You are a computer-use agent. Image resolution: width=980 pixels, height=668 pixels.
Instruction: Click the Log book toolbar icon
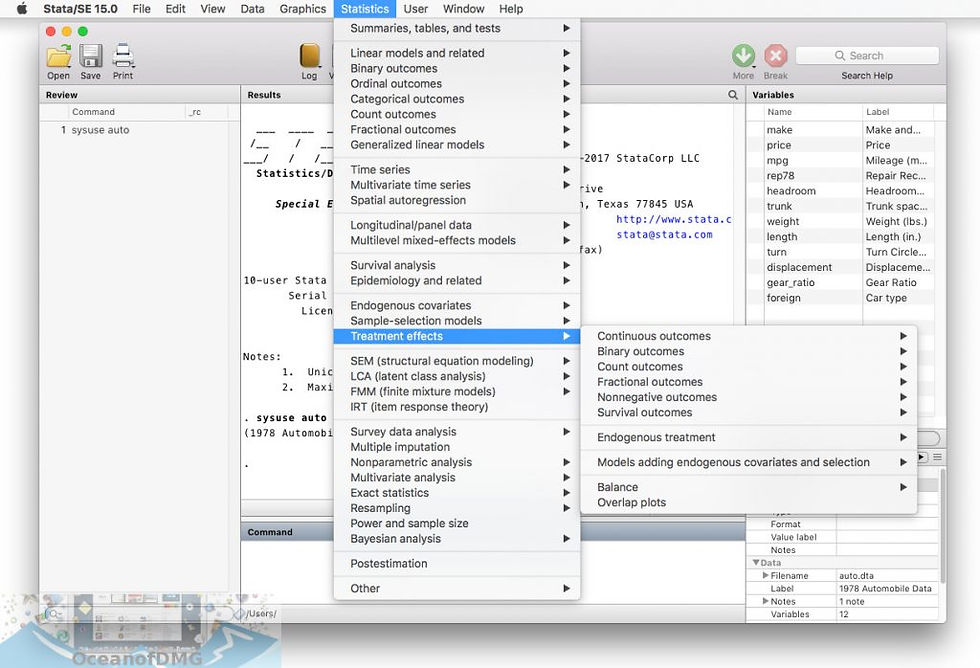[309, 56]
